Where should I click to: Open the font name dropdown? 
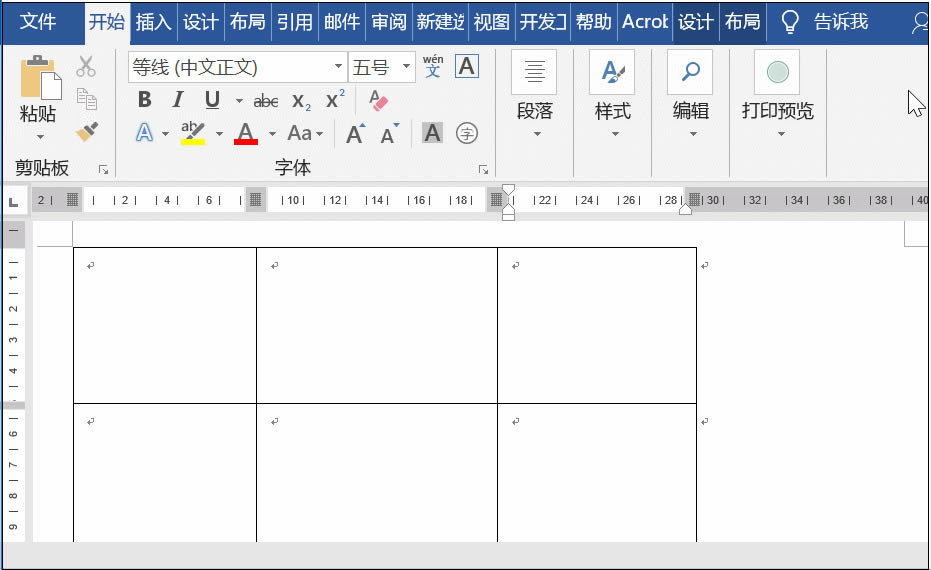[x=338, y=66]
